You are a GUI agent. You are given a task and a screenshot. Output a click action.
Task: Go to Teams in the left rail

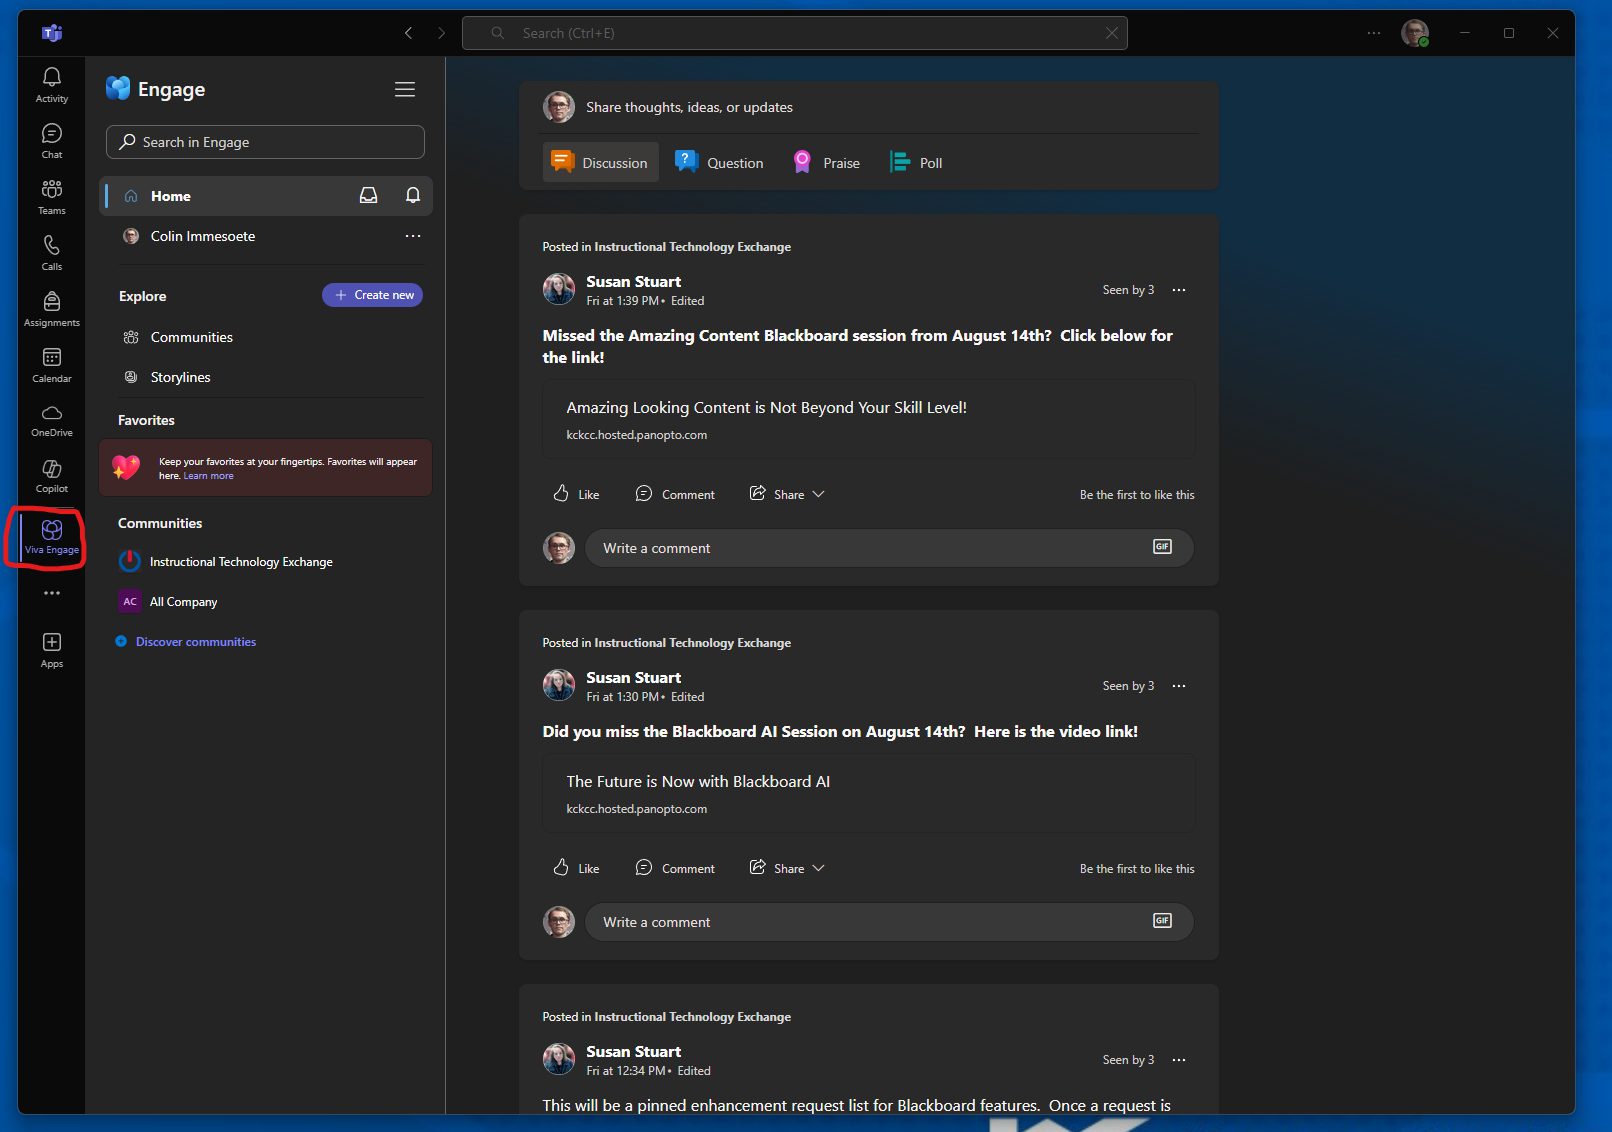point(52,196)
